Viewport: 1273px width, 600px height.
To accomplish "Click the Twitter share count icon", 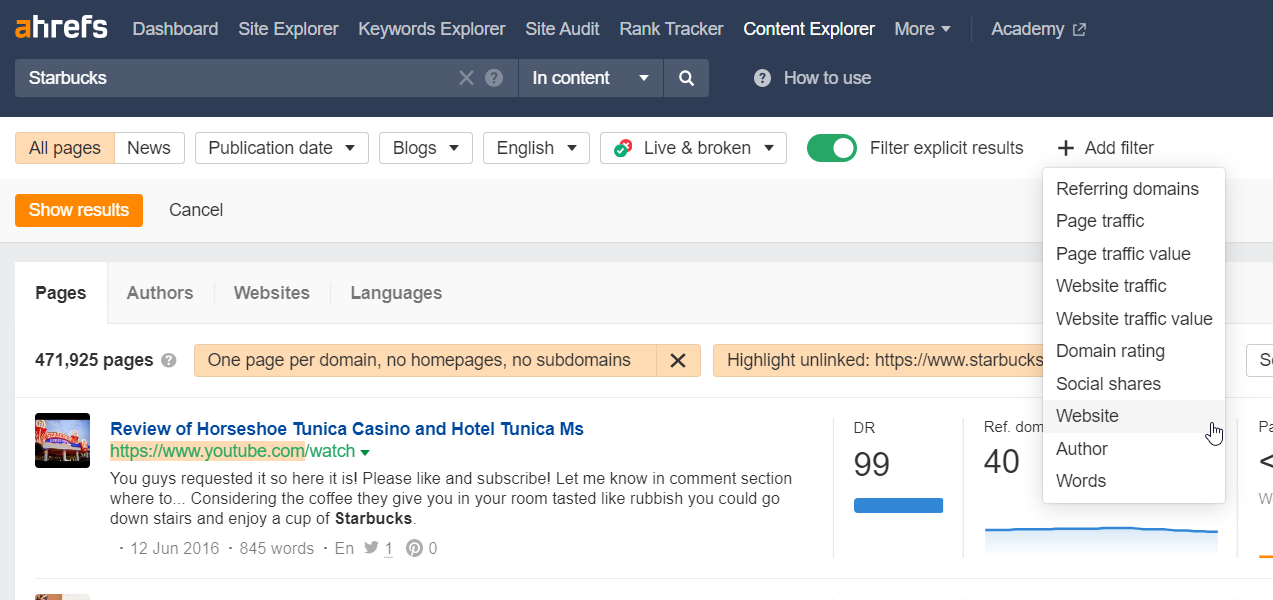I will (372, 548).
